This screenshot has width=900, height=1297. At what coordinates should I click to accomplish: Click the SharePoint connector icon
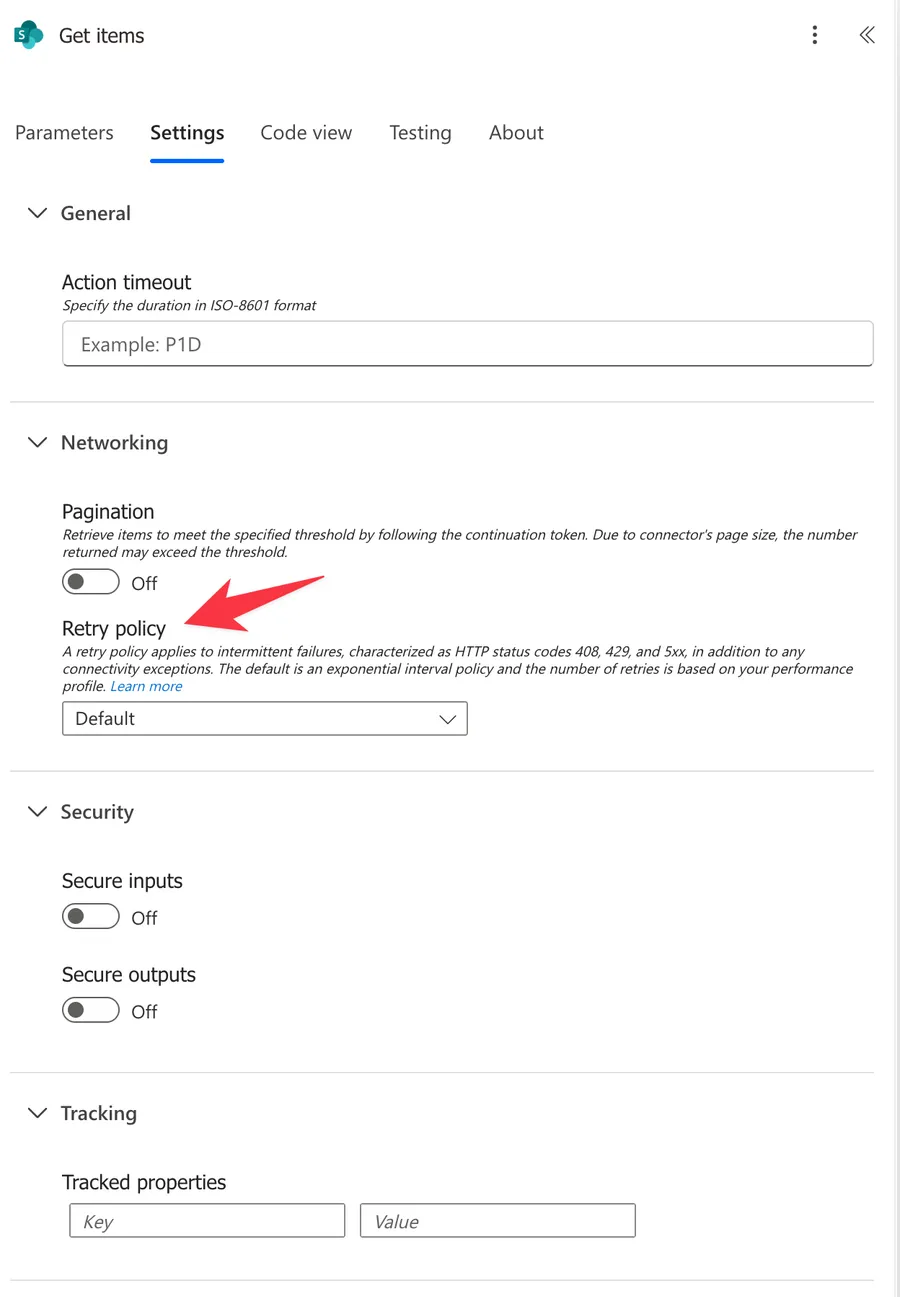coord(29,34)
